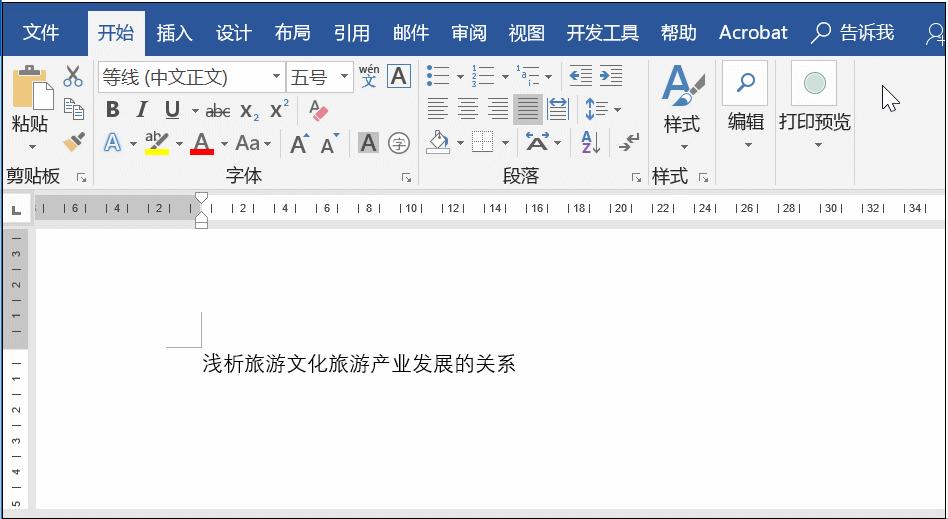Increase font size with A up
This screenshot has height=519, width=948.
point(299,143)
